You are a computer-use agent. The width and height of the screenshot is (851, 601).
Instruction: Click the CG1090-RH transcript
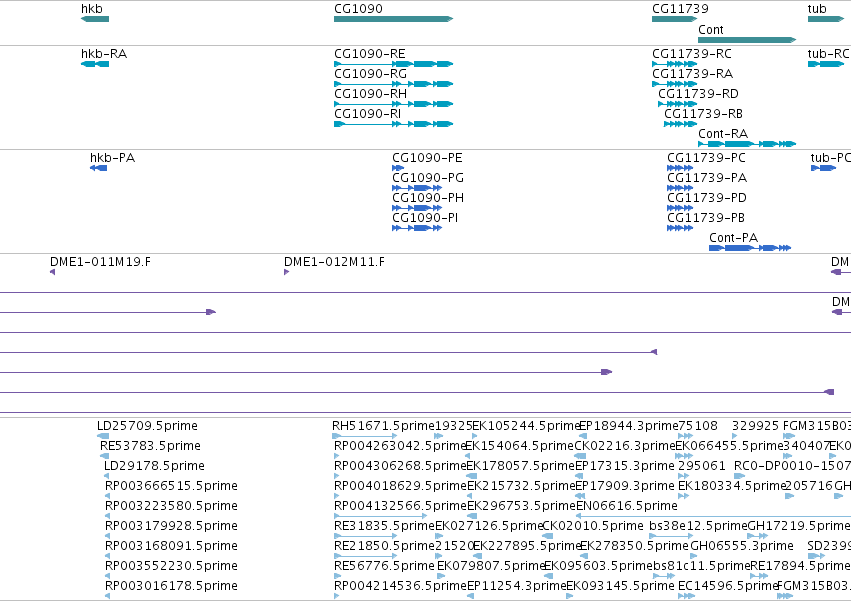tap(393, 104)
